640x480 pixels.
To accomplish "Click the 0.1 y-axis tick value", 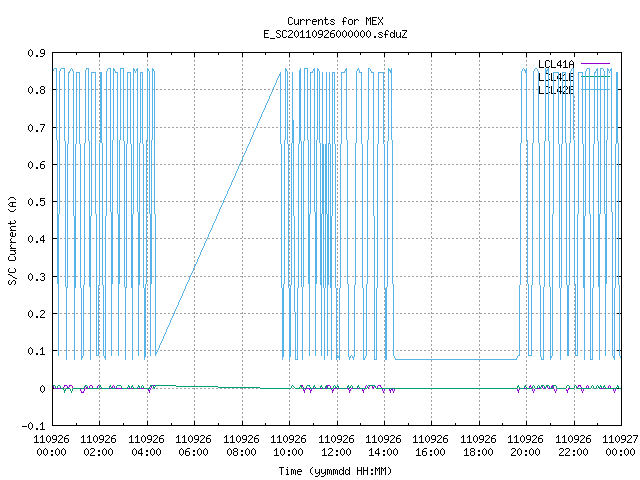I will 36,351.
